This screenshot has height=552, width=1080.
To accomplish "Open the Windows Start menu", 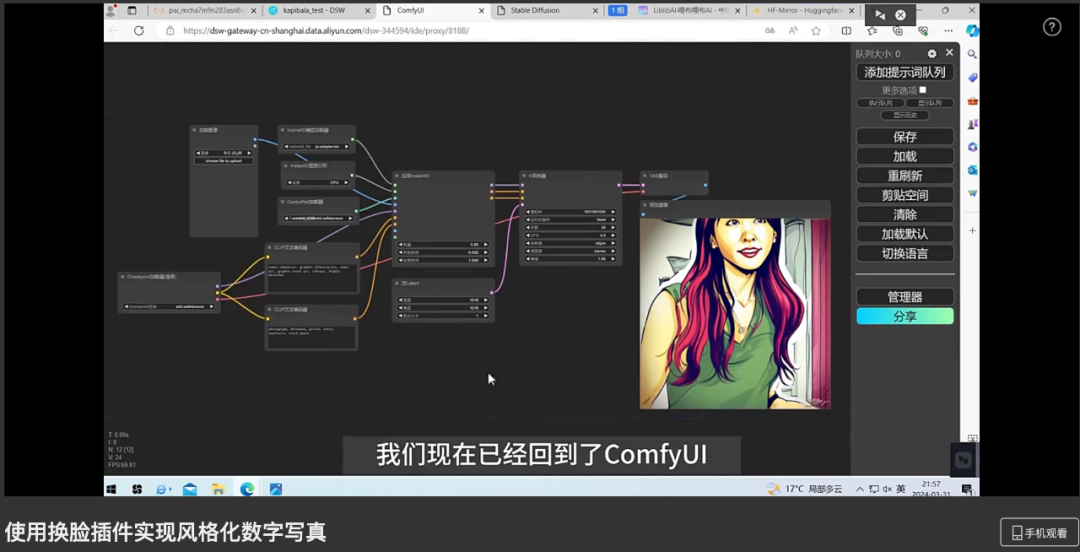I will (111, 489).
